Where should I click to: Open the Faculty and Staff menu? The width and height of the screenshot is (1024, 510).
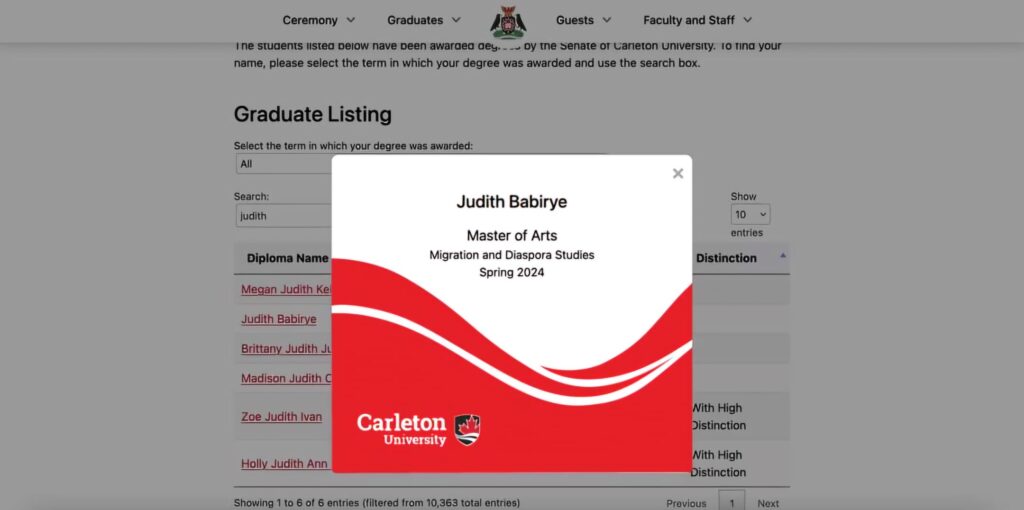pyautogui.click(x=697, y=20)
